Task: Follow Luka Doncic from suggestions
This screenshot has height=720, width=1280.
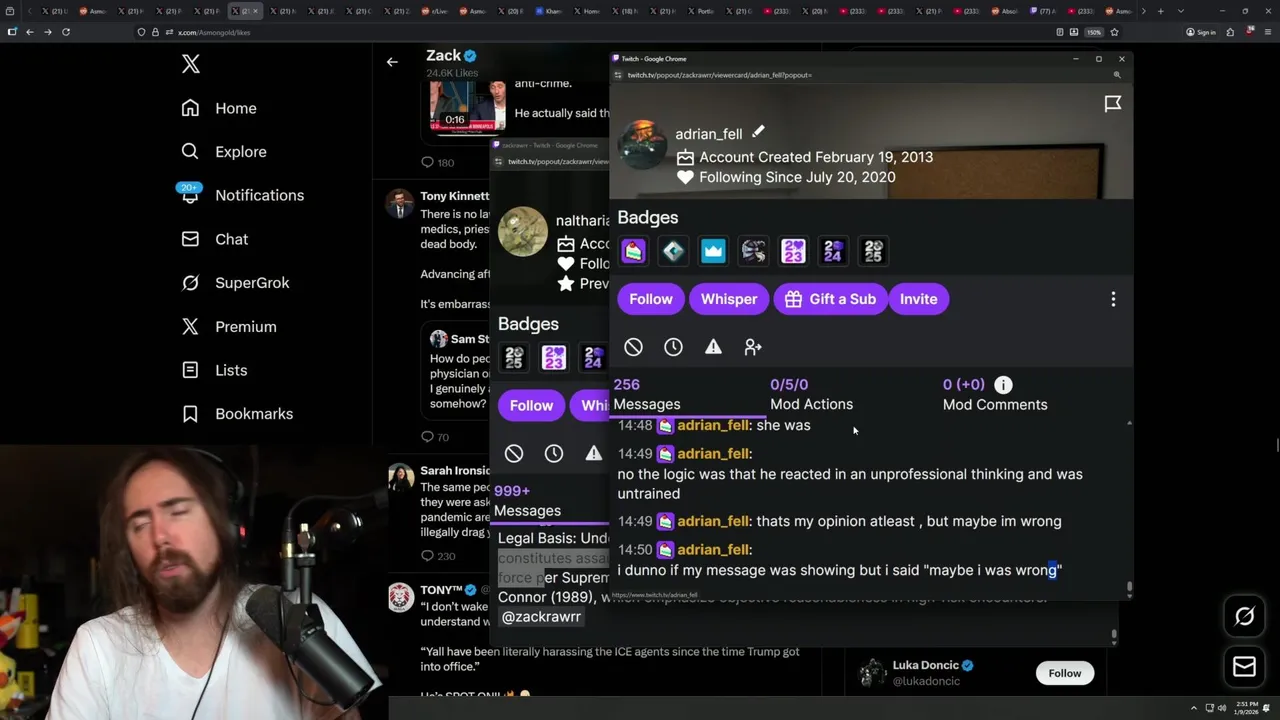Action: [x=1065, y=673]
